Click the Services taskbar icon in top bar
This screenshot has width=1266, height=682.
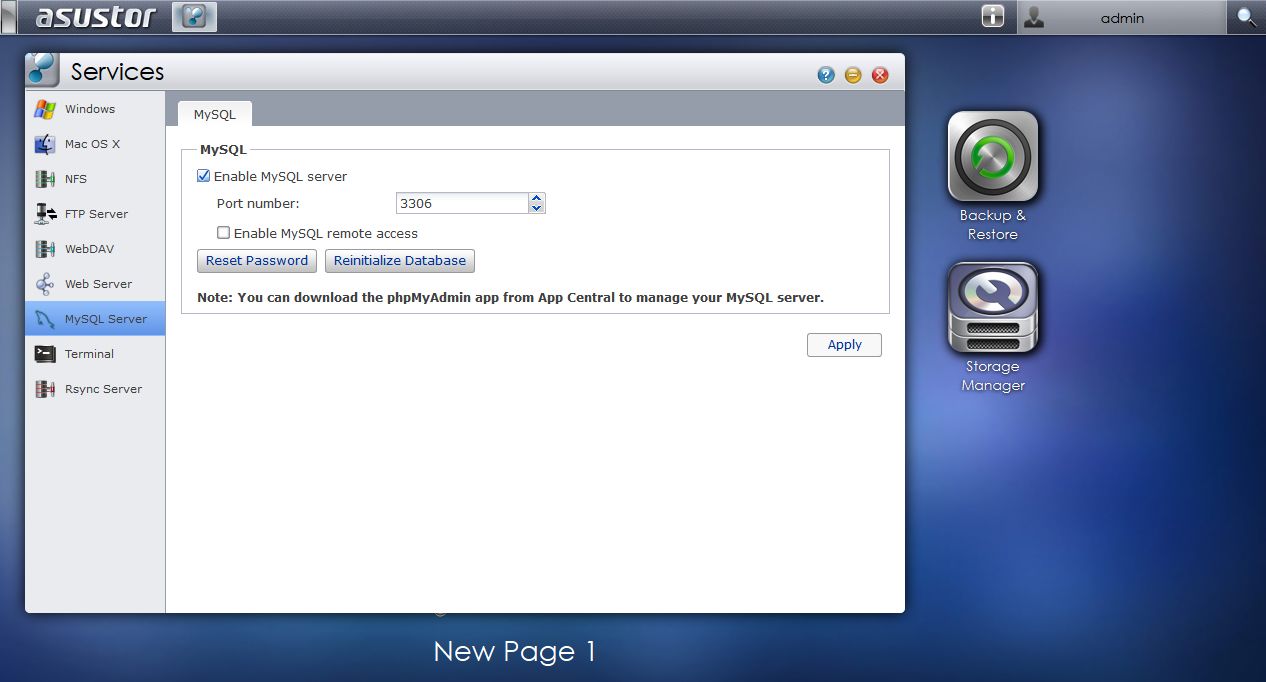tap(194, 17)
